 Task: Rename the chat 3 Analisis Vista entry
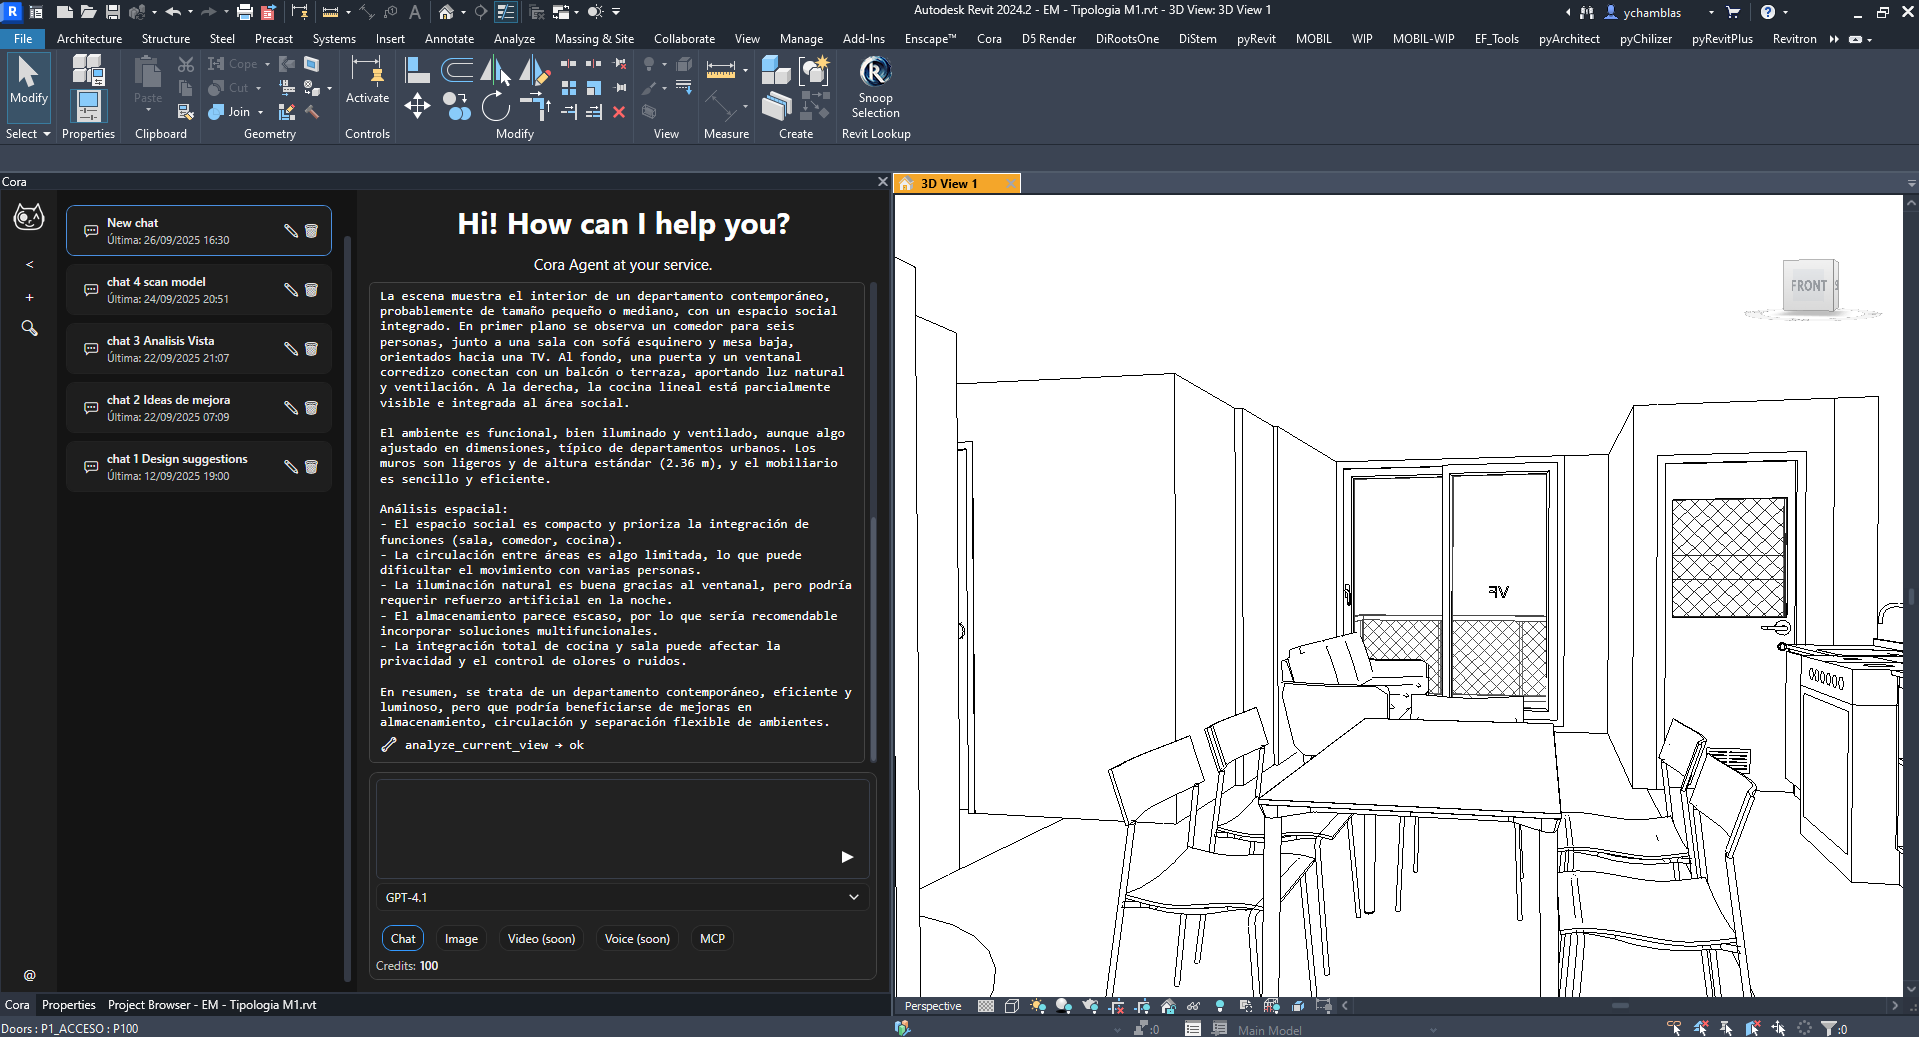tap(291, 349)
